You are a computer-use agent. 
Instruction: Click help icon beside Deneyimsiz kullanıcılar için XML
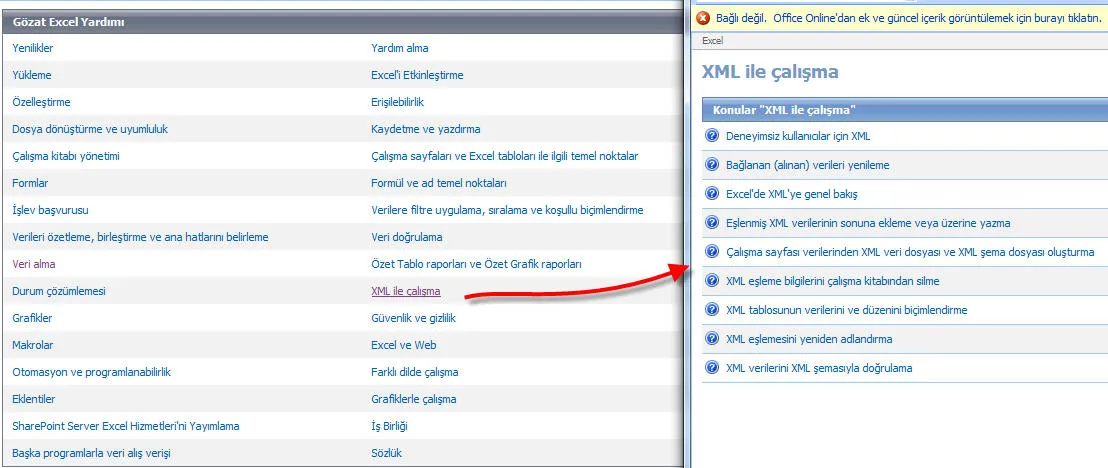click(x=712, y=136)
